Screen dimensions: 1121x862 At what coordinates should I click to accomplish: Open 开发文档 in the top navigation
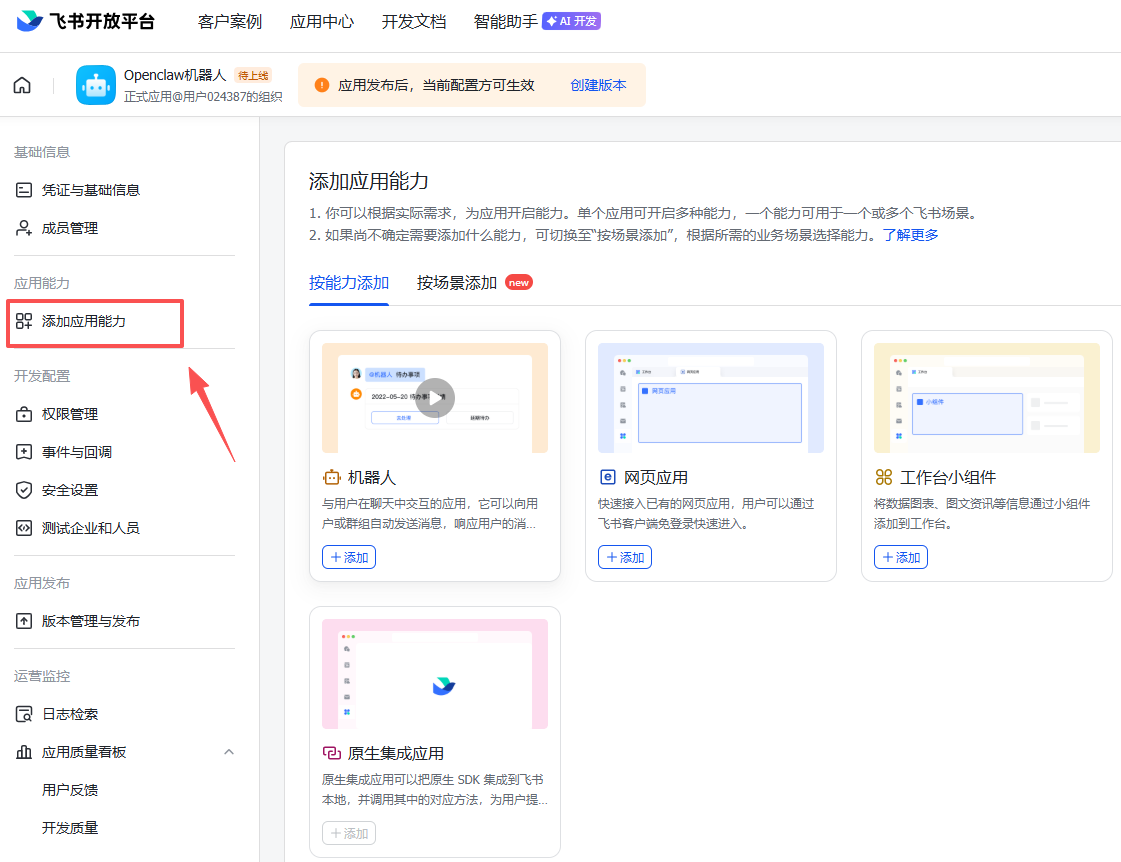(x=413, y=20)
